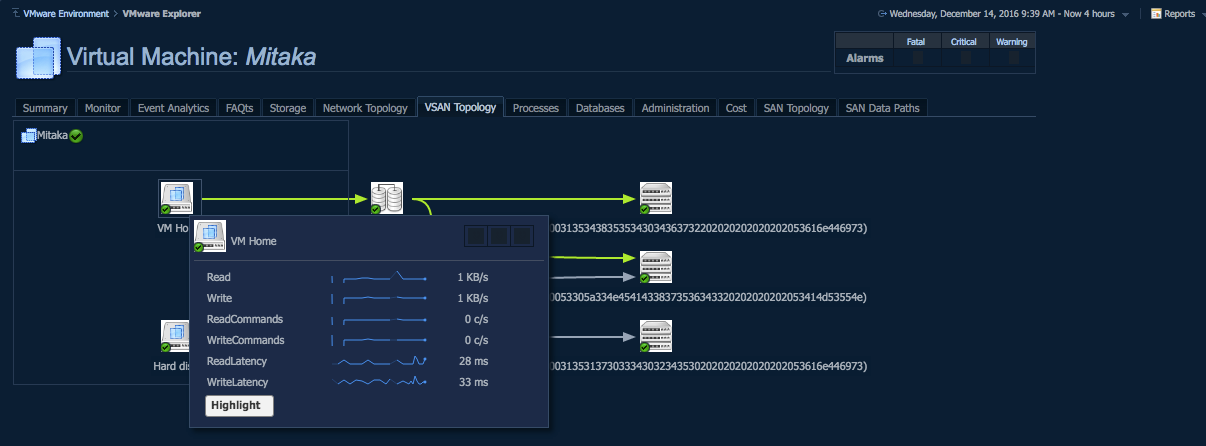Click the Warning alarms count cell

coord(1012,59)
